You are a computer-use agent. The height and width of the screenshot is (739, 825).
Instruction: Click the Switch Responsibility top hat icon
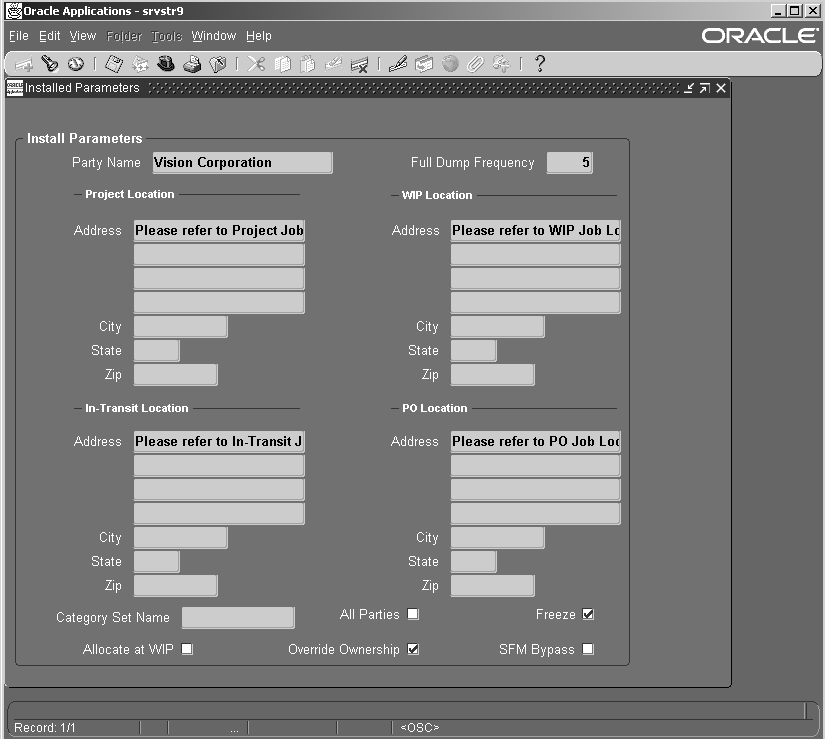166,64
